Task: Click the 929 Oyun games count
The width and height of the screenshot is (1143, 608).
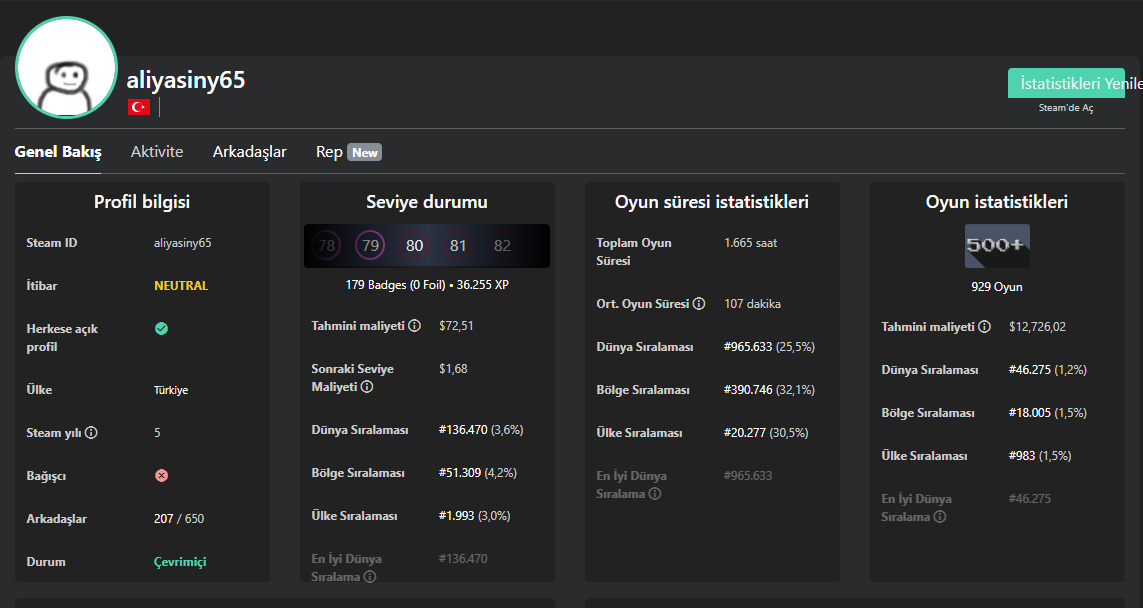Action: tap(996, 287)
